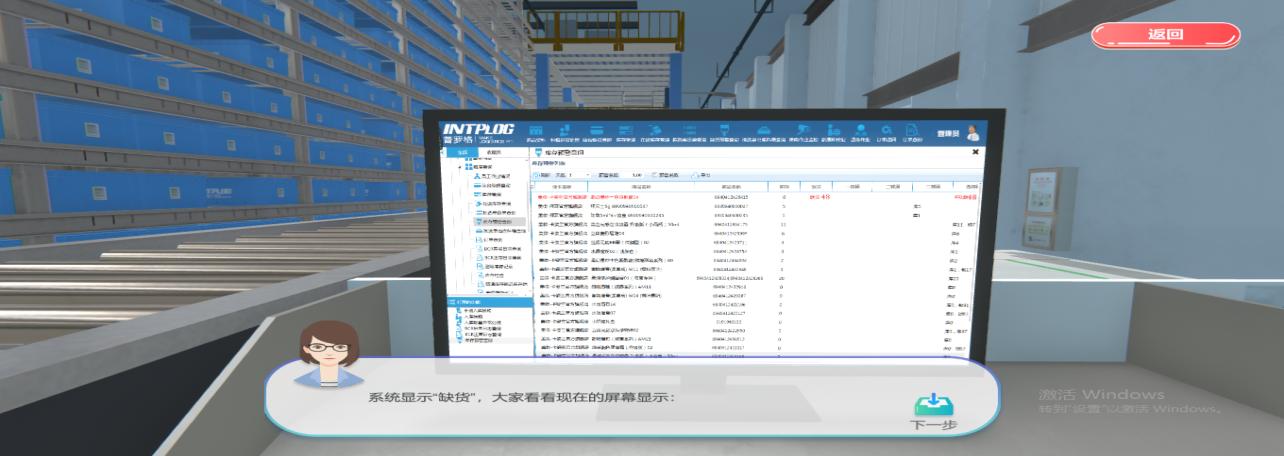Click the document icon at toolbar end
This screenshot has height=456, width=1284.
910,130
